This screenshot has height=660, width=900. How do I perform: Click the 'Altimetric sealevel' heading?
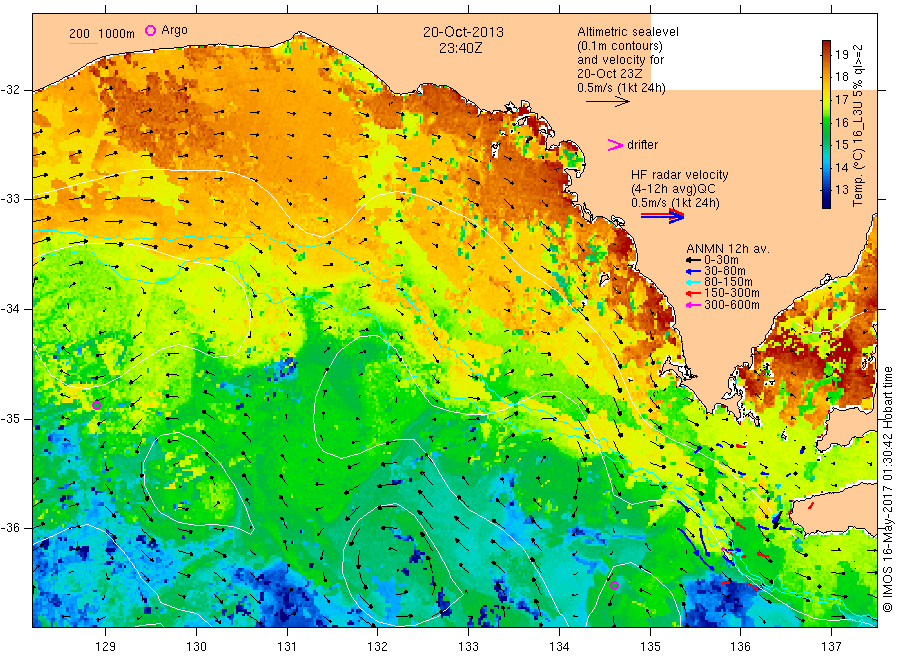coord(628,32)
